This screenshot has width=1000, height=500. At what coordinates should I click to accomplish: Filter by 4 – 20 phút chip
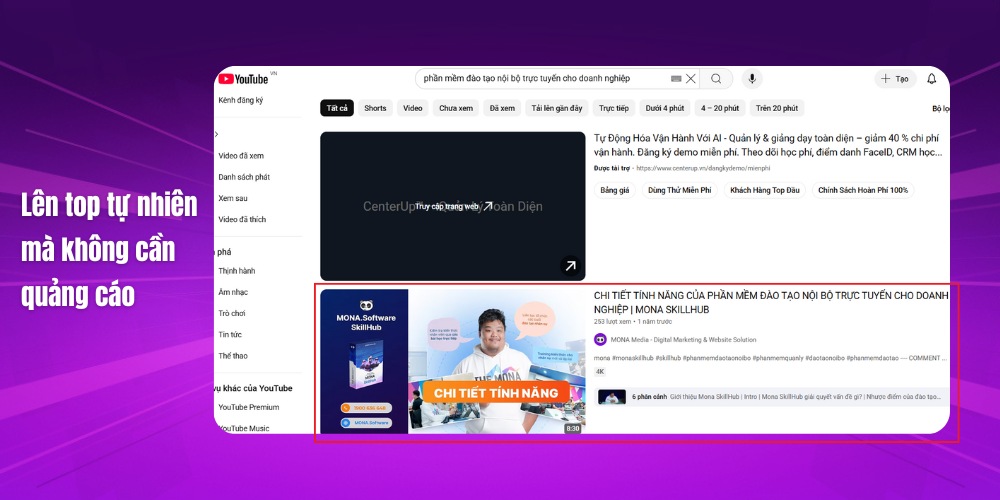(x=719, y=108)
